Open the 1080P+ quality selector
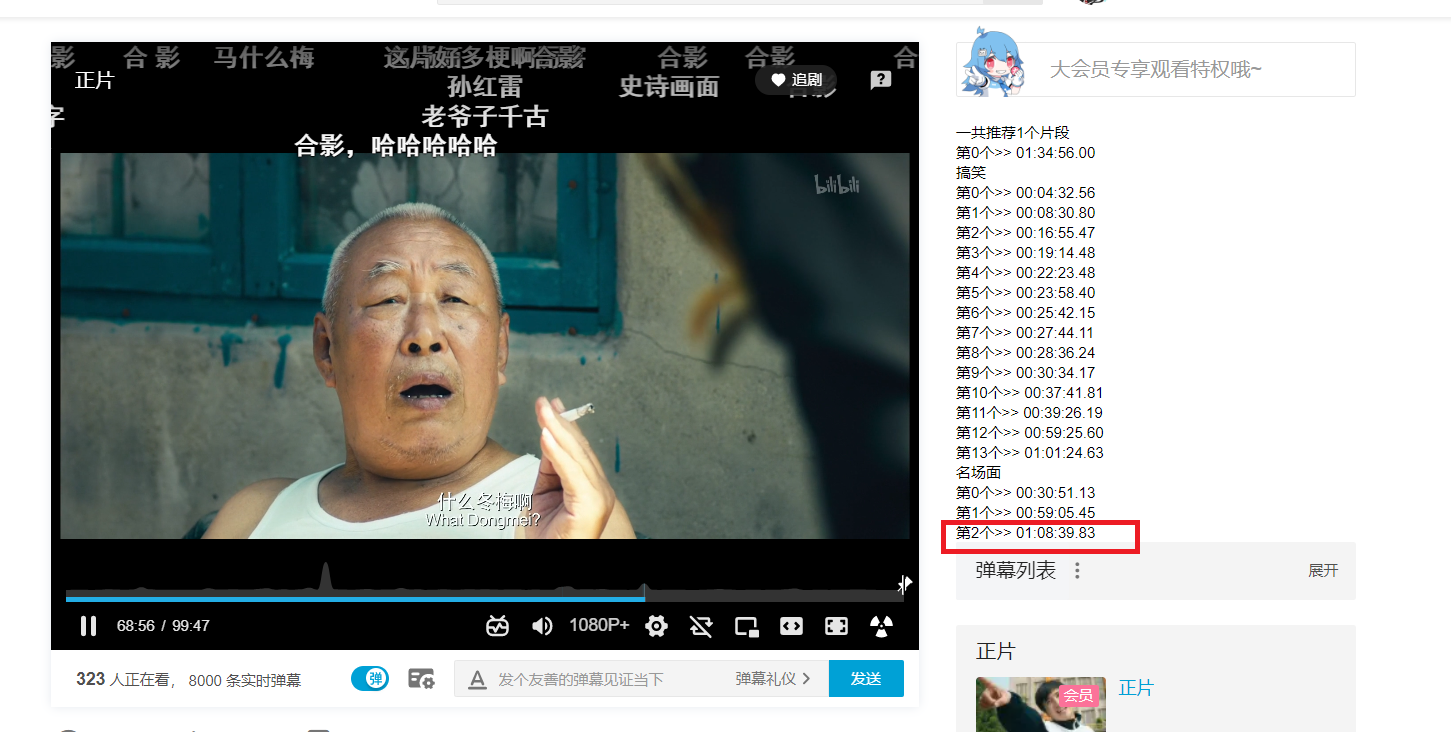 point(599,625)
